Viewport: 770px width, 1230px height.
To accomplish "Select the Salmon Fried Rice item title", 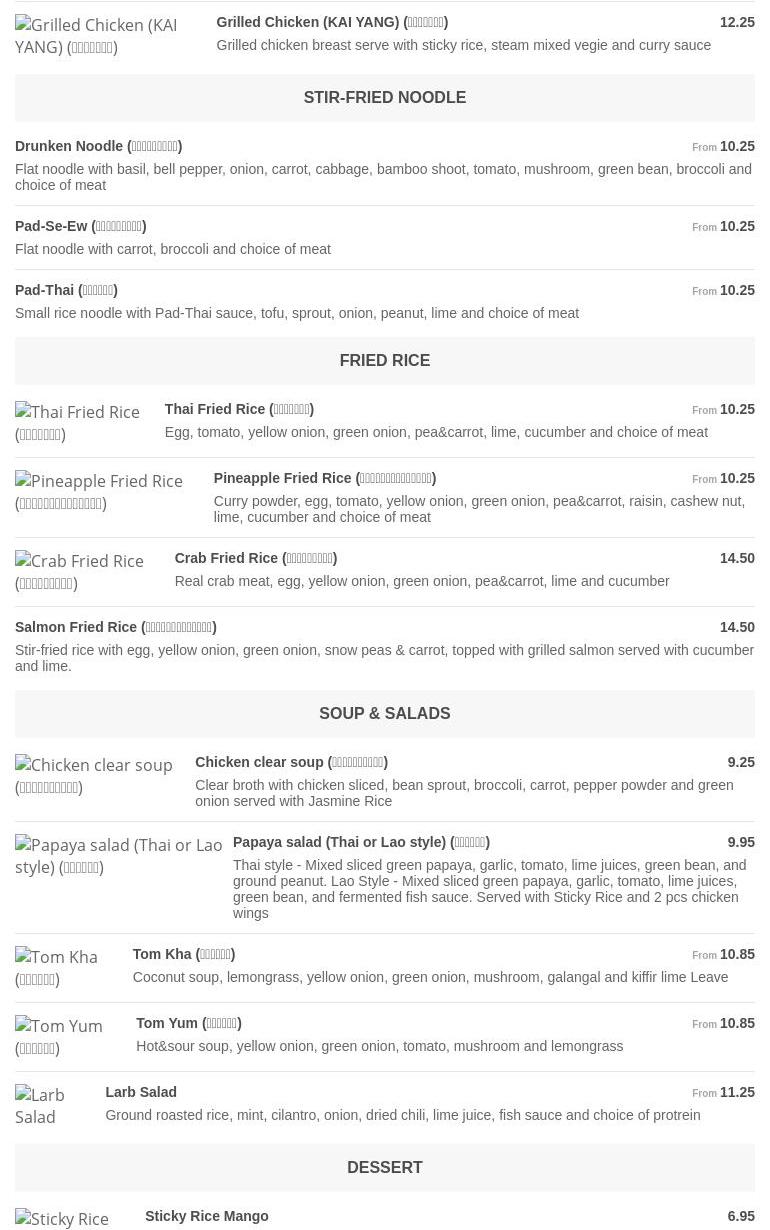I will click(115, 627).
